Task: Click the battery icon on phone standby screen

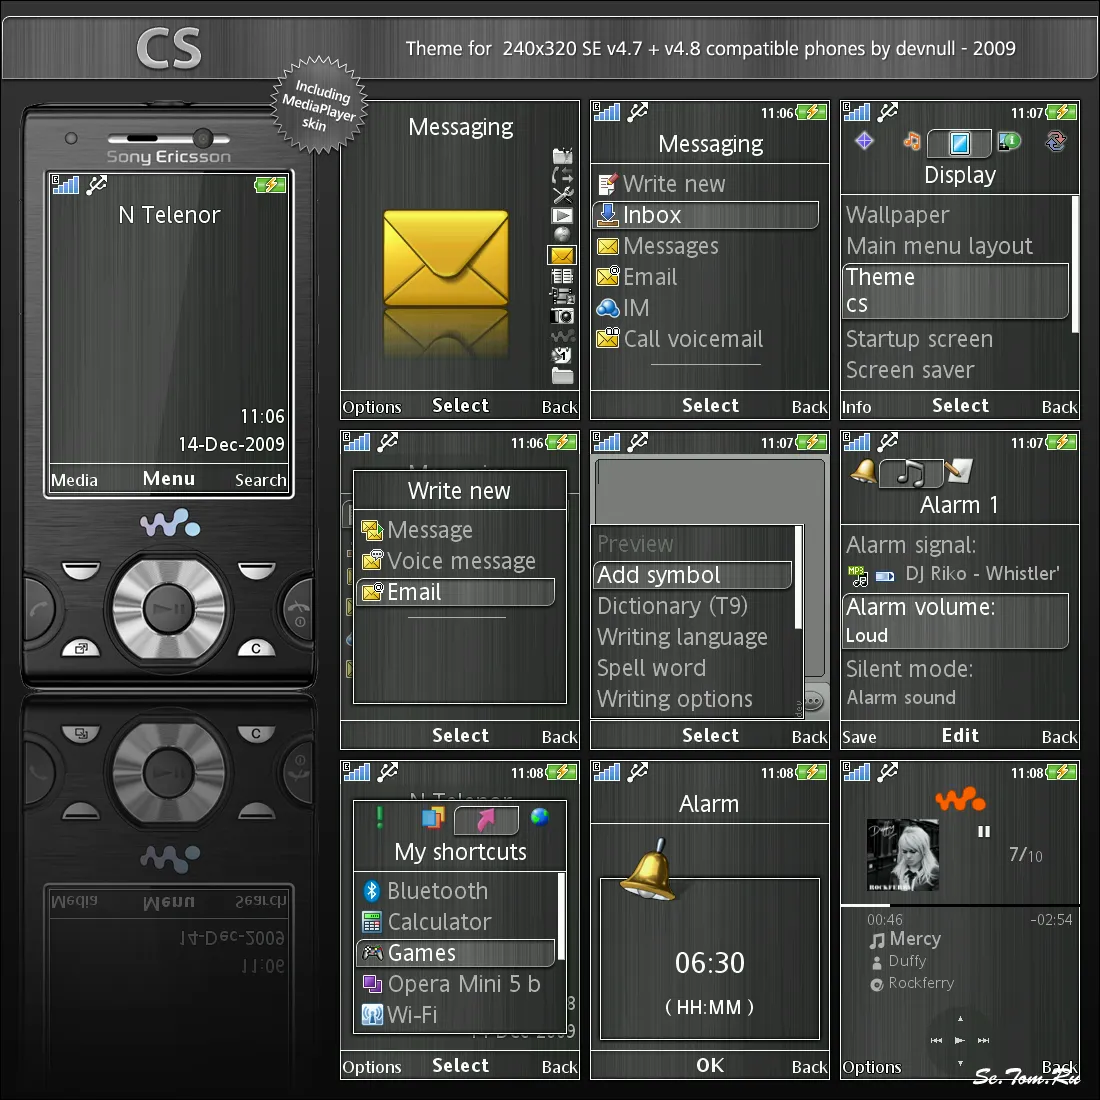Action: (x=270, y=185)
